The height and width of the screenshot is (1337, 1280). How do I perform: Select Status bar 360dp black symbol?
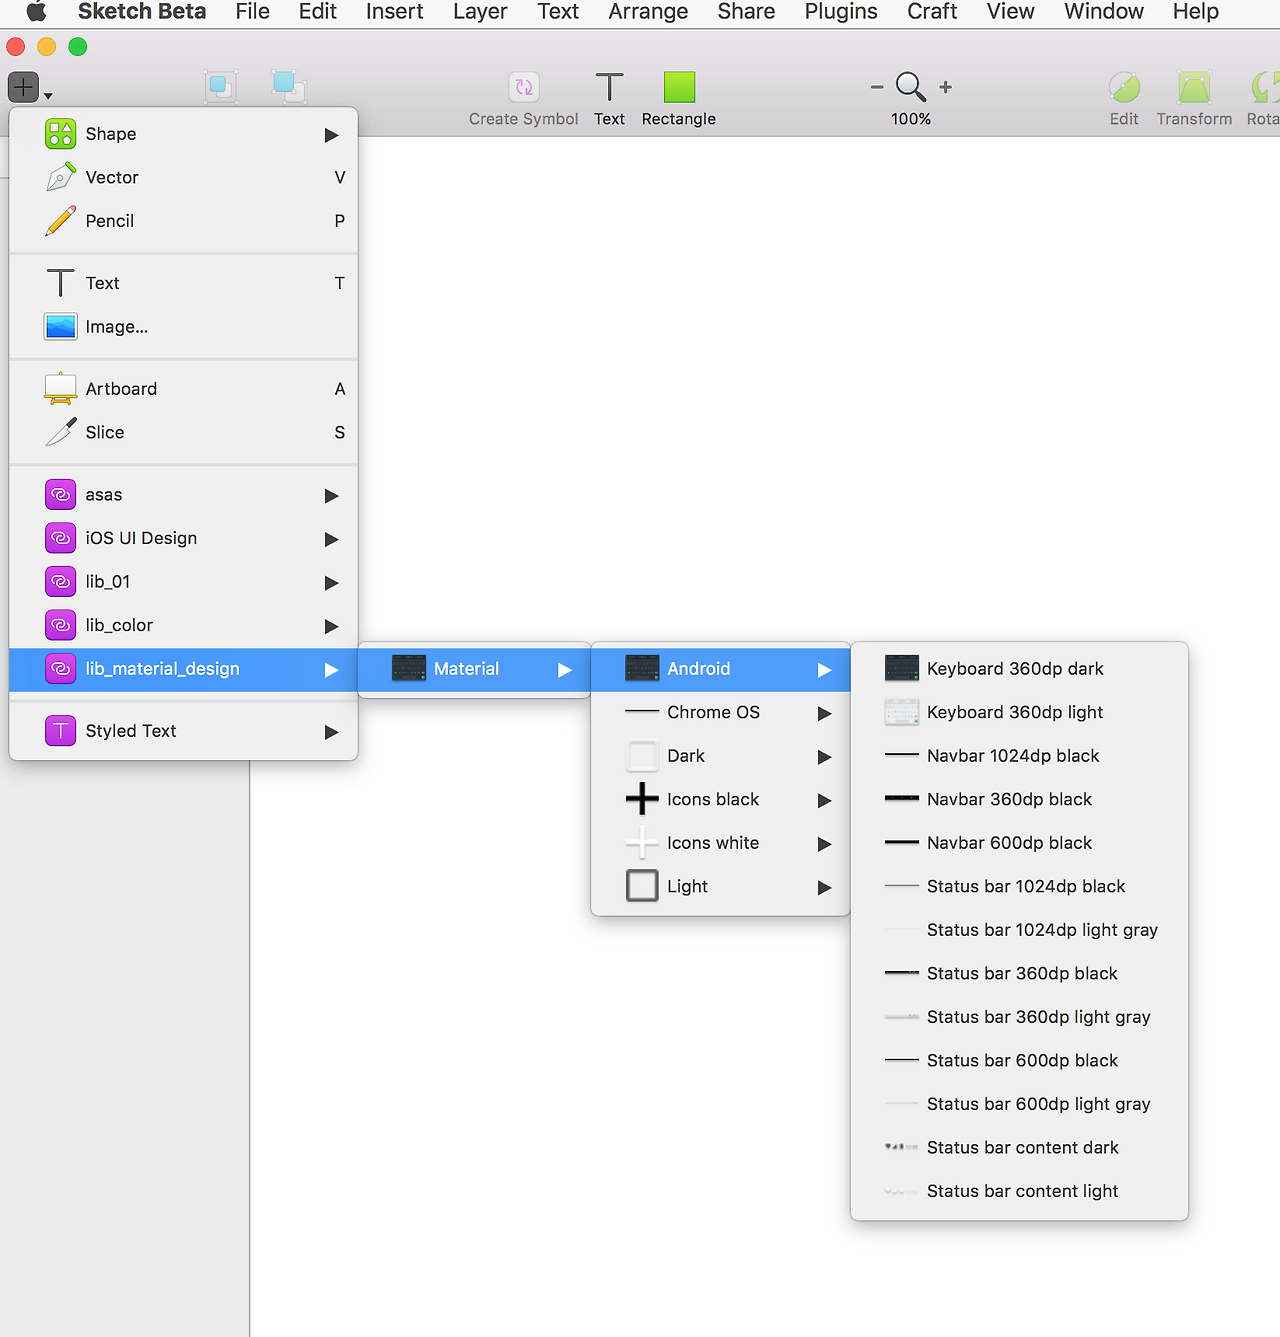pos(1019,974)
